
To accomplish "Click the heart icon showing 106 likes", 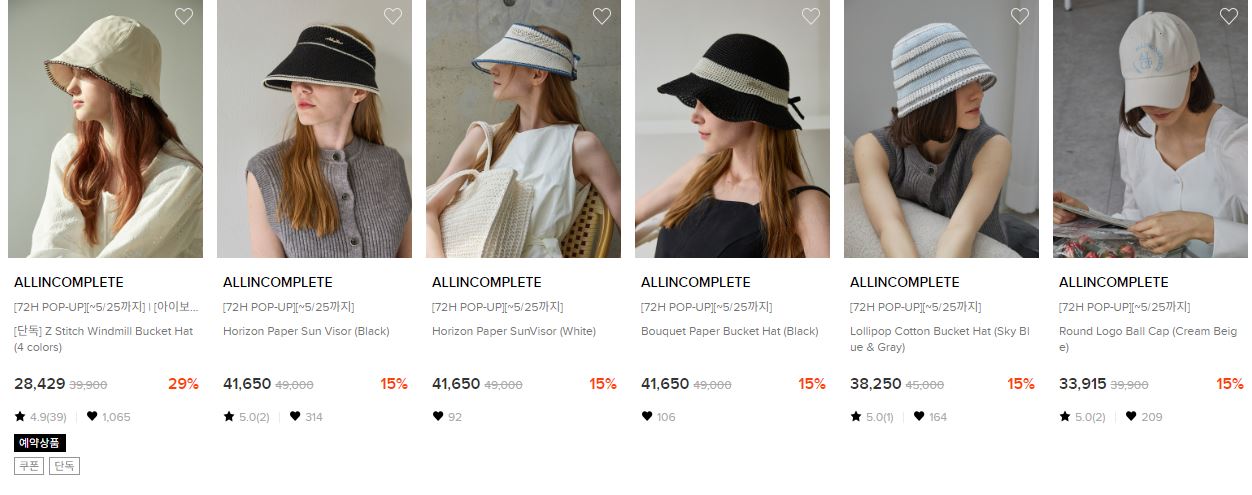I will (x=647, y=417).
